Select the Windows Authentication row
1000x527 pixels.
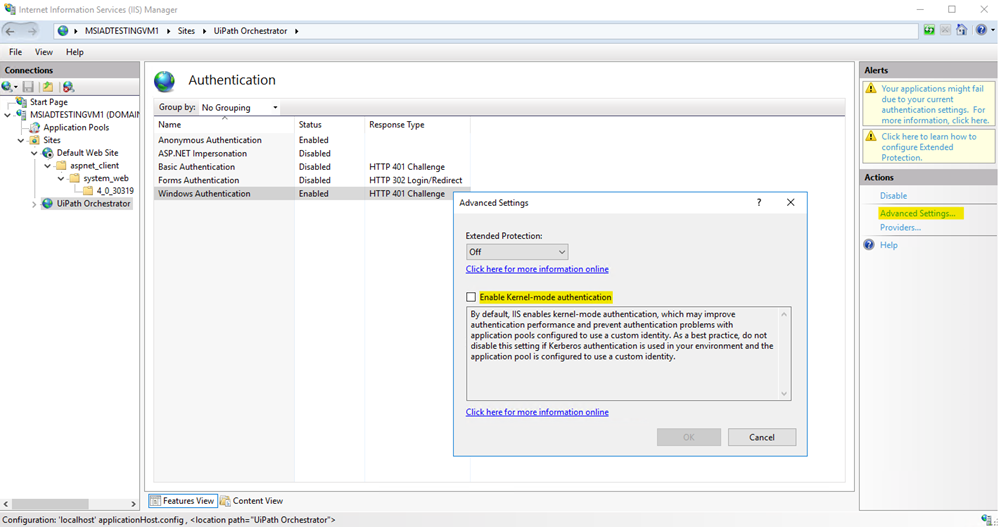coord(312,193)
